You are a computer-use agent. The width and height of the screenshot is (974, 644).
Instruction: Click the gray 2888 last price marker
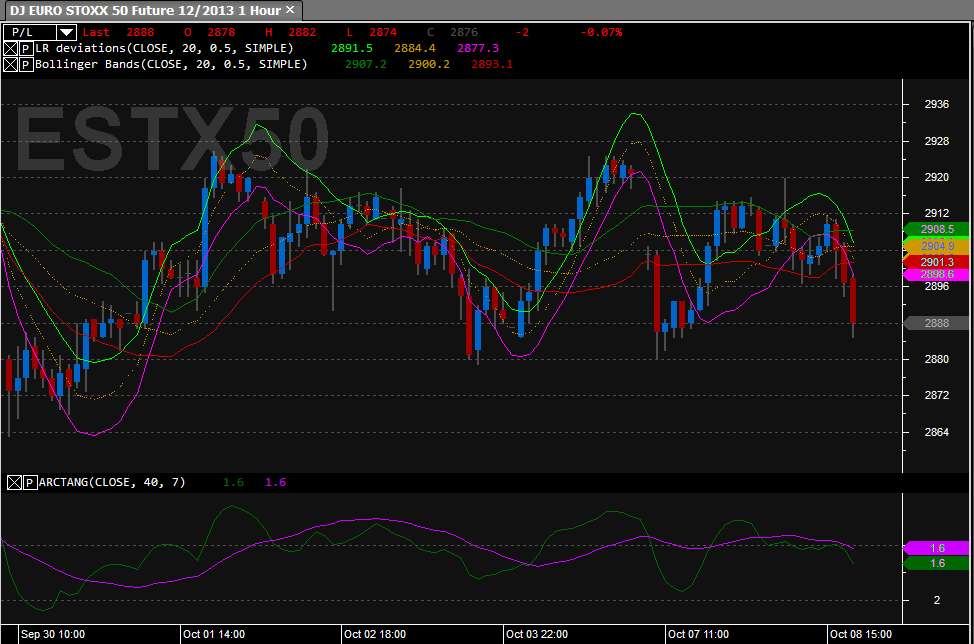[x=936, y=323]
